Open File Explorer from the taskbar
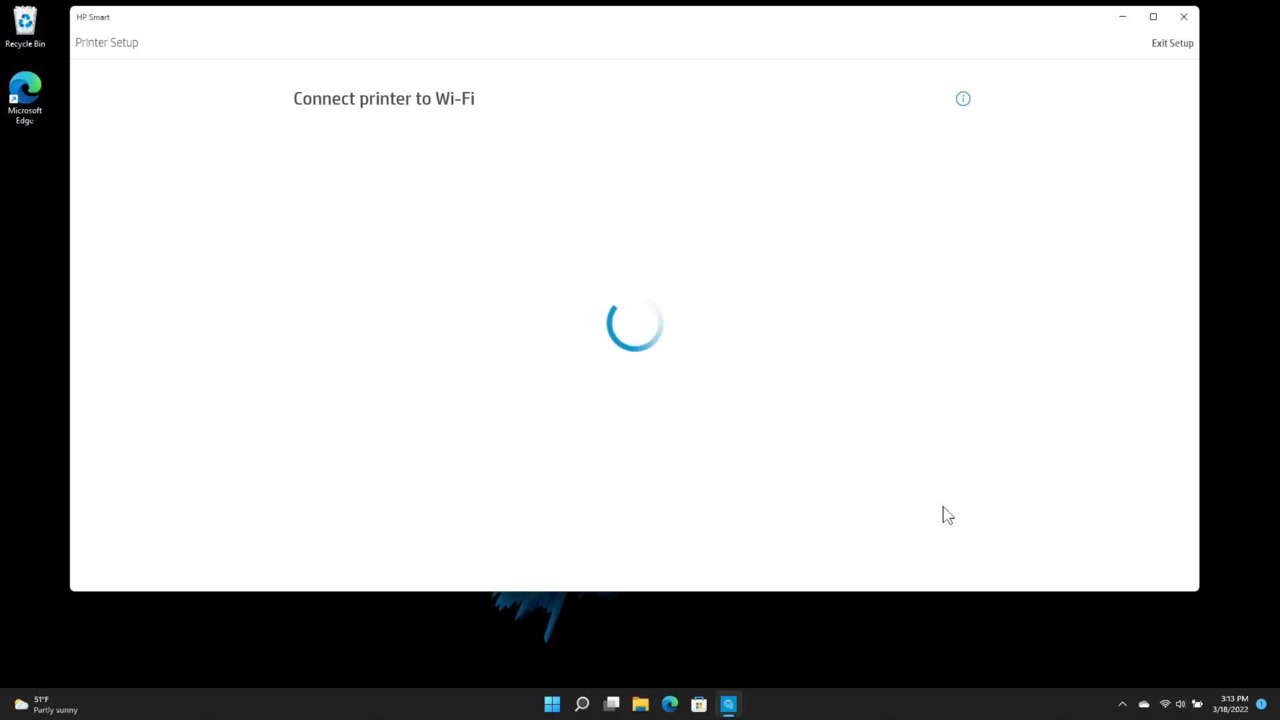Image resolution: width=1280 pixels, height=720 pixels. click(640, 704)
